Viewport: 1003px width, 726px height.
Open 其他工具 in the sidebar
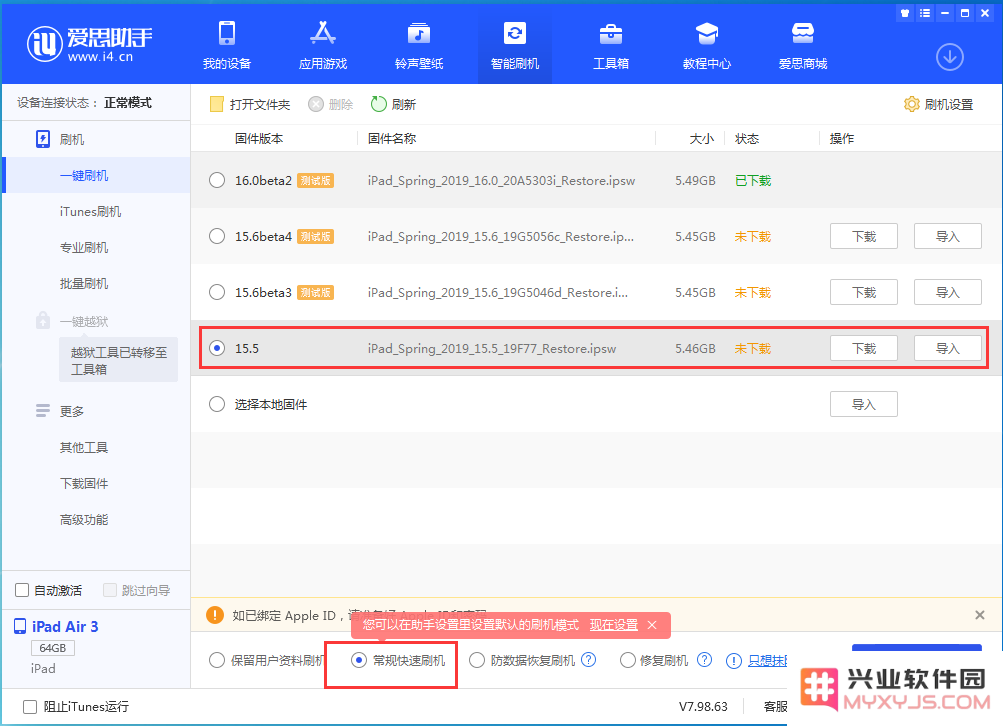click(x=84, y=447)
